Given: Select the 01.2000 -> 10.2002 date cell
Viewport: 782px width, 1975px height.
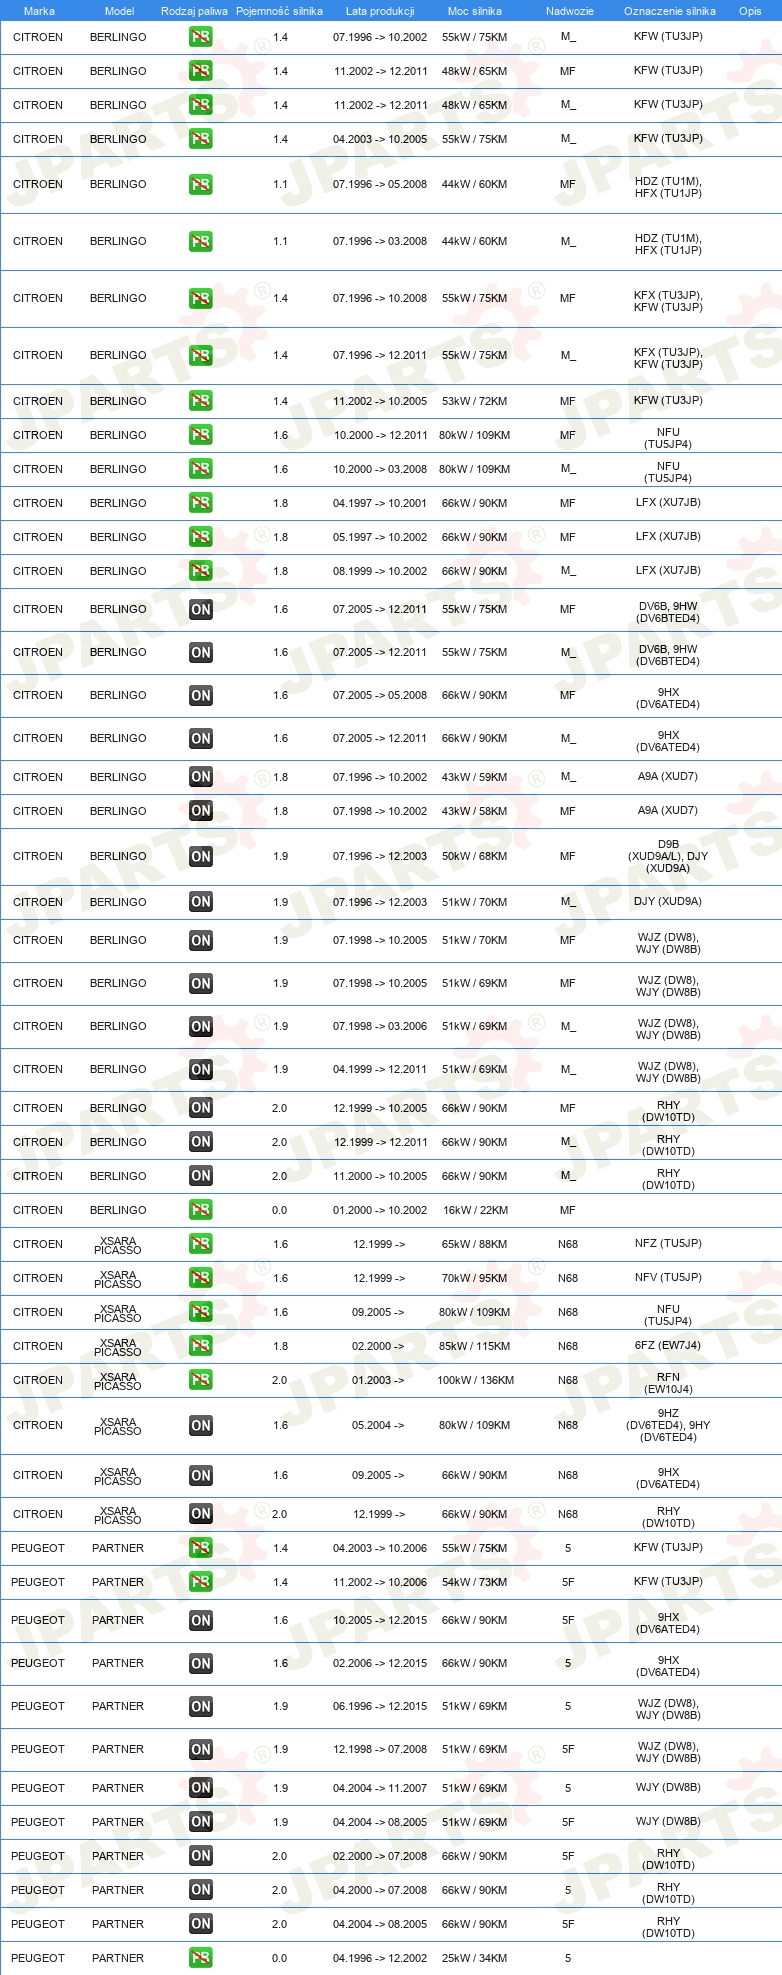Looking at the screenshot, I should point(380,1210).
